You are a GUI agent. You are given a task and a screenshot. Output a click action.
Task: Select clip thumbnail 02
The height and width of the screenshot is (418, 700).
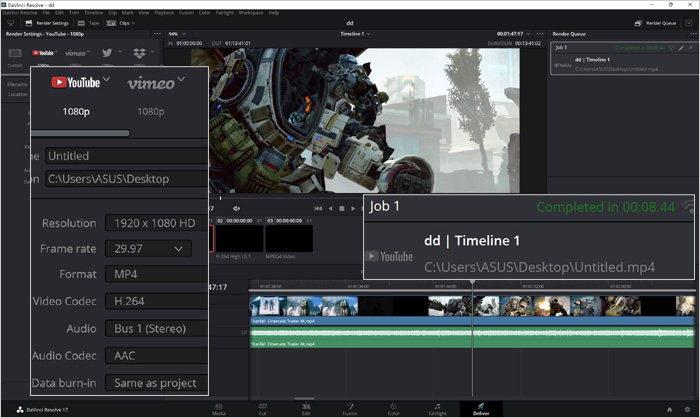[239, 238]
